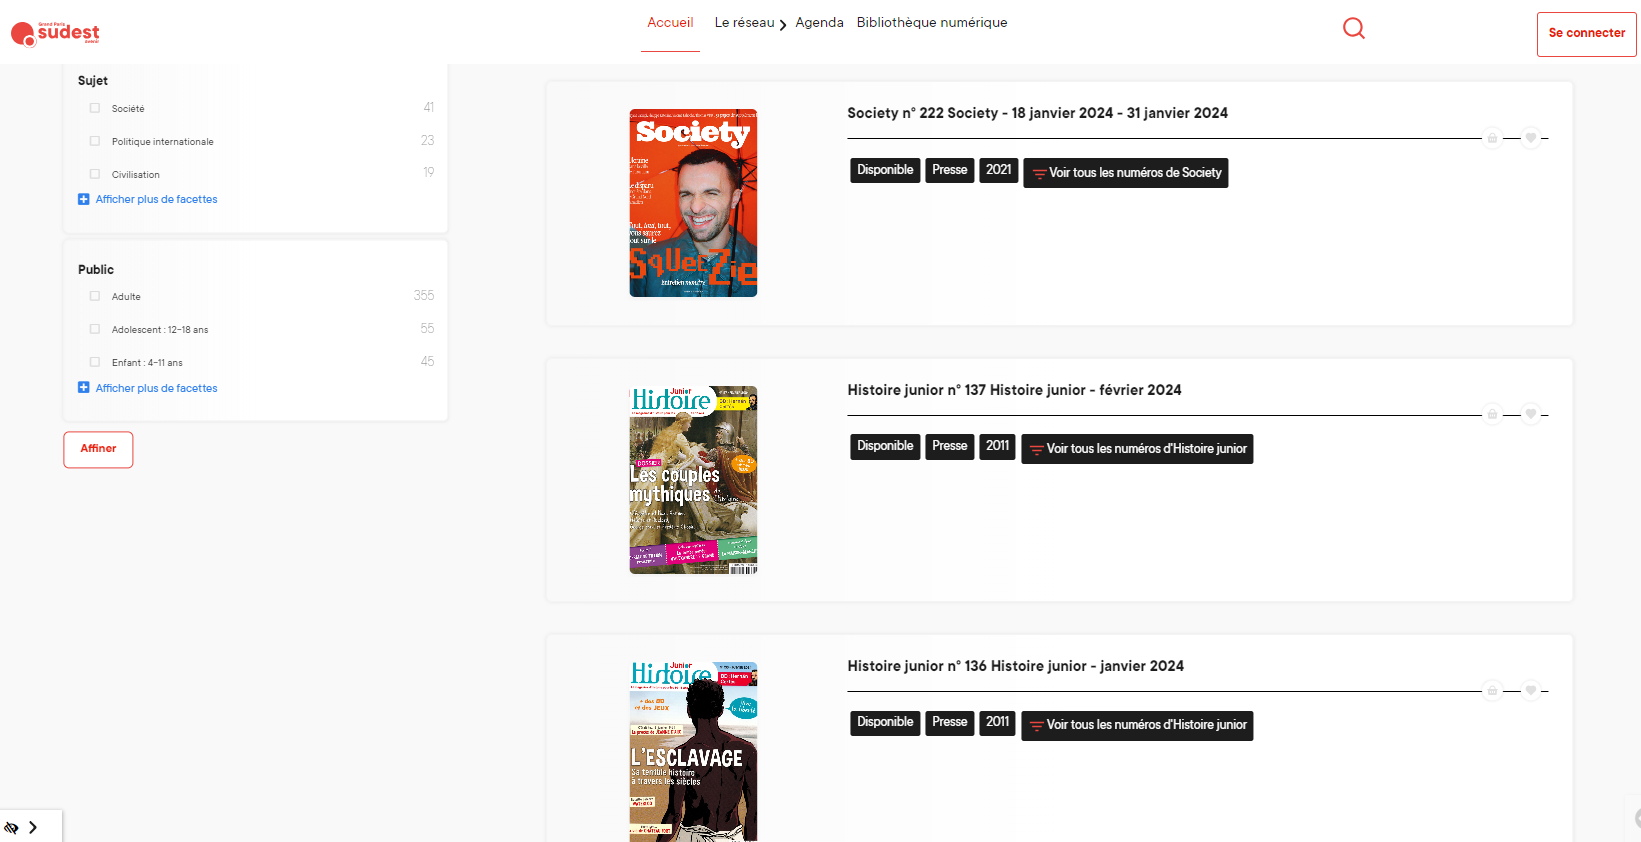Add Society n° 222 to basket

click(x=1492, y=138)
